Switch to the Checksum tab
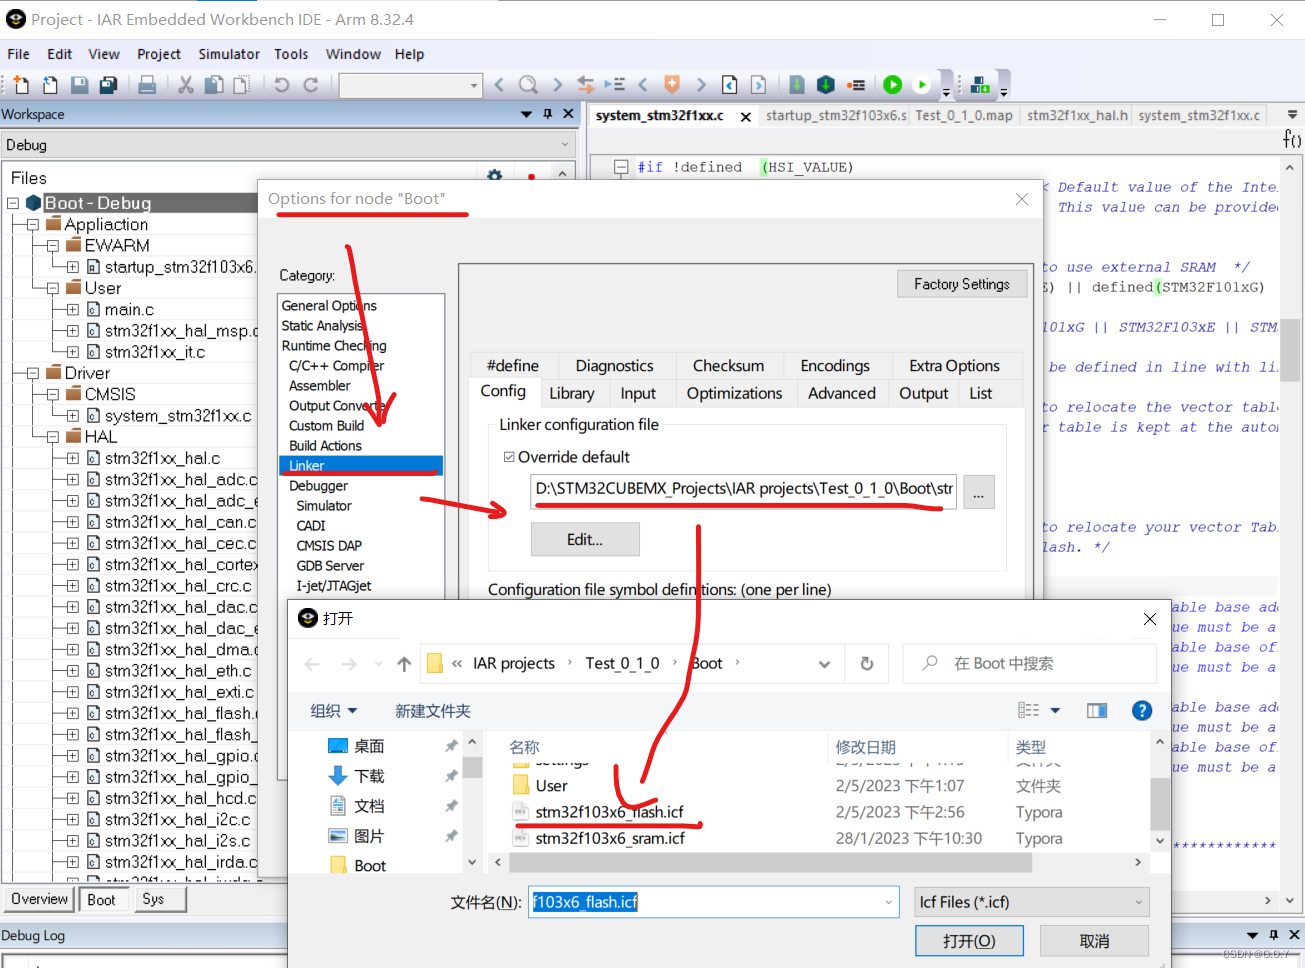The image size is (1305, 968). coord(728,366)
